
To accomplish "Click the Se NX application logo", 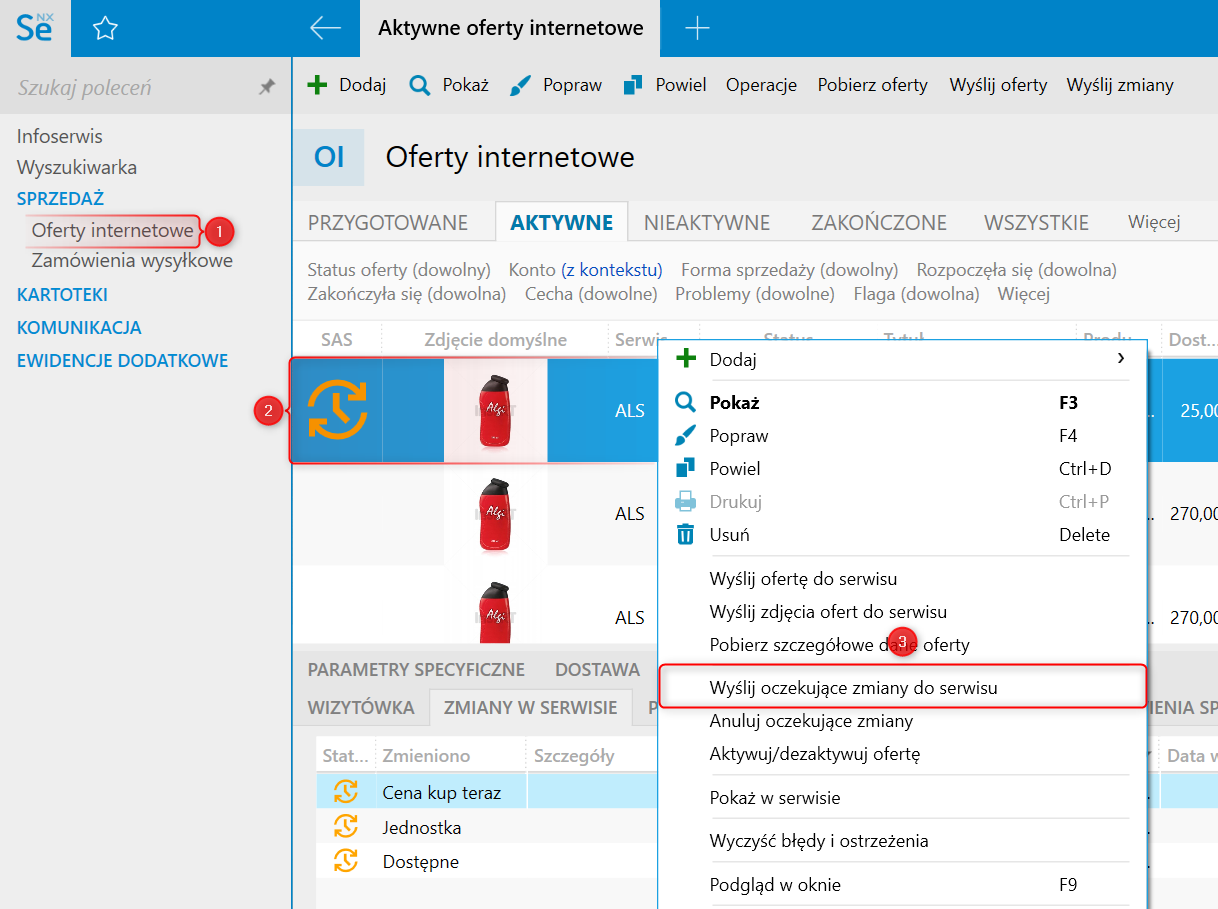I will [x=35, y=27].
